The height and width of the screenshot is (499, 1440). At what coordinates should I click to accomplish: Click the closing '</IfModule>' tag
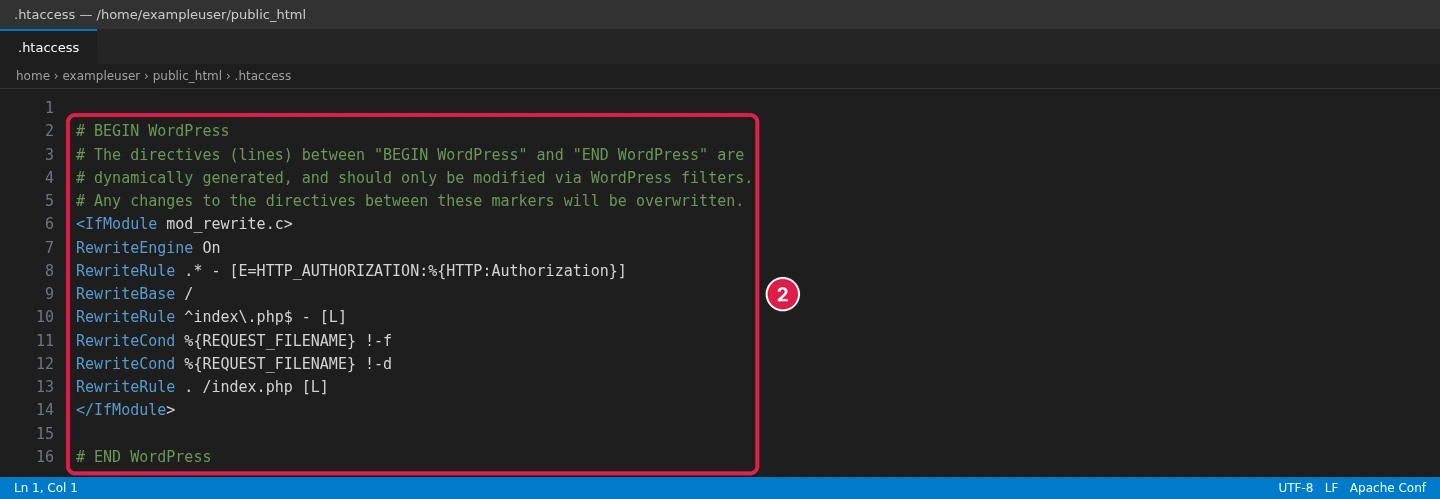(125, 410)
